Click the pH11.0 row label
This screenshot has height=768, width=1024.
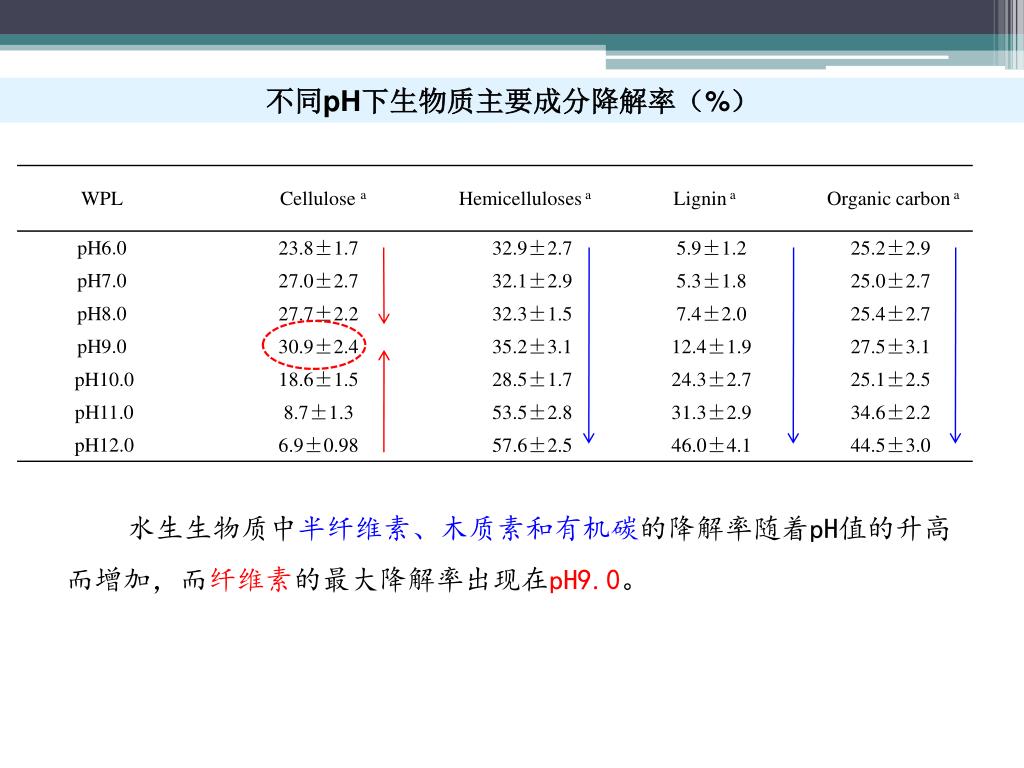tap(104, 413)
